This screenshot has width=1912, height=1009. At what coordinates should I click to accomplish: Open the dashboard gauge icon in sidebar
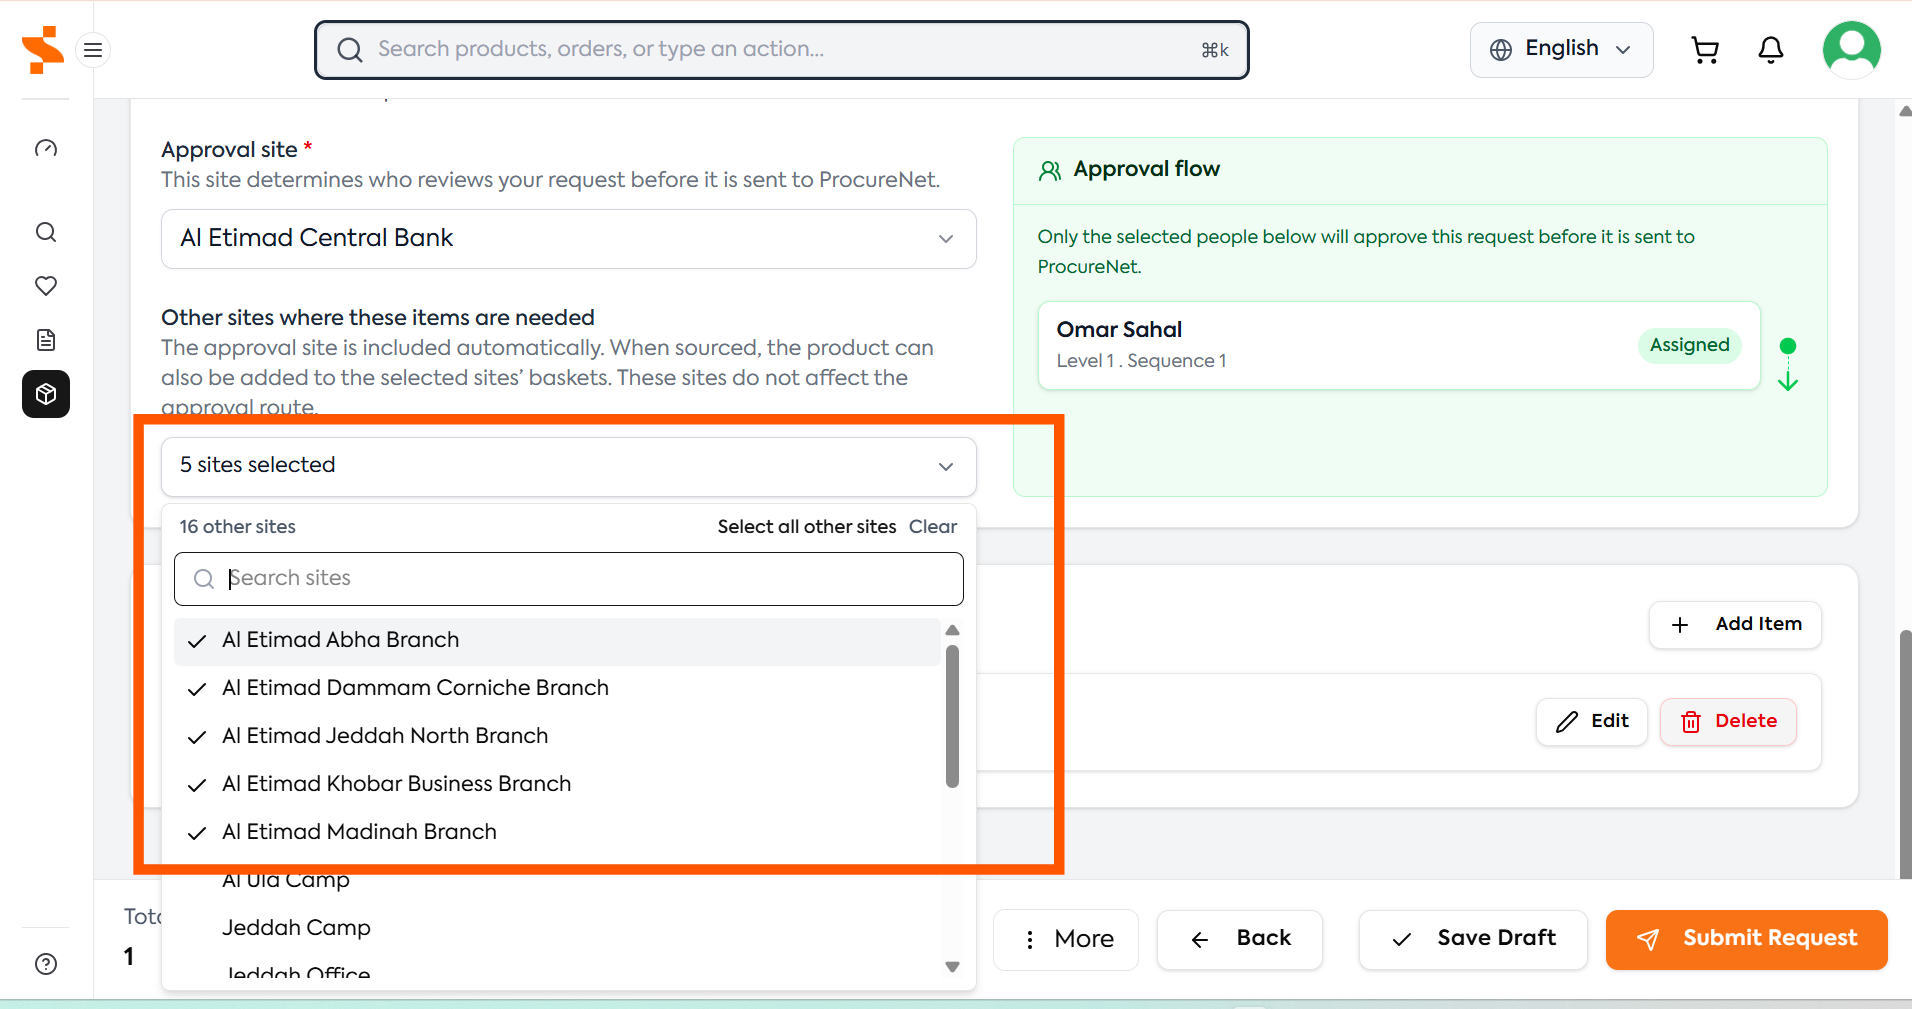pos(46,149)
